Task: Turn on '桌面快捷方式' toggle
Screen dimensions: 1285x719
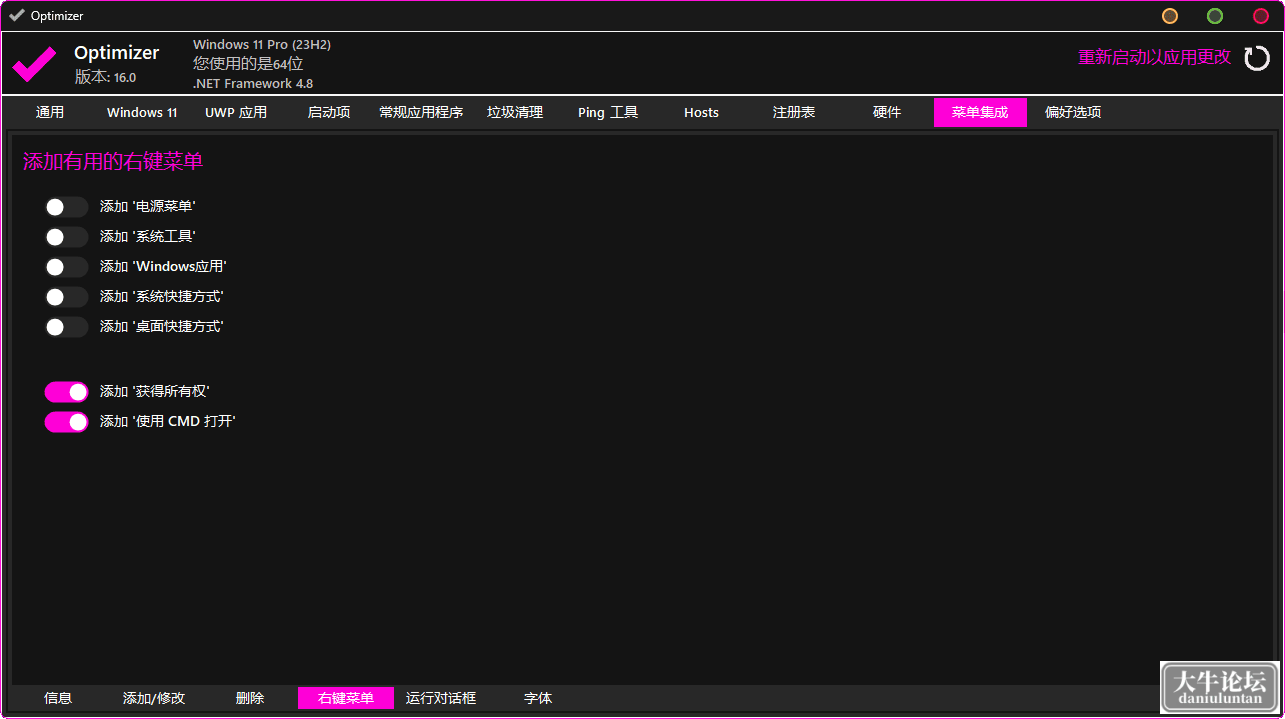Action: click(66, 327)
